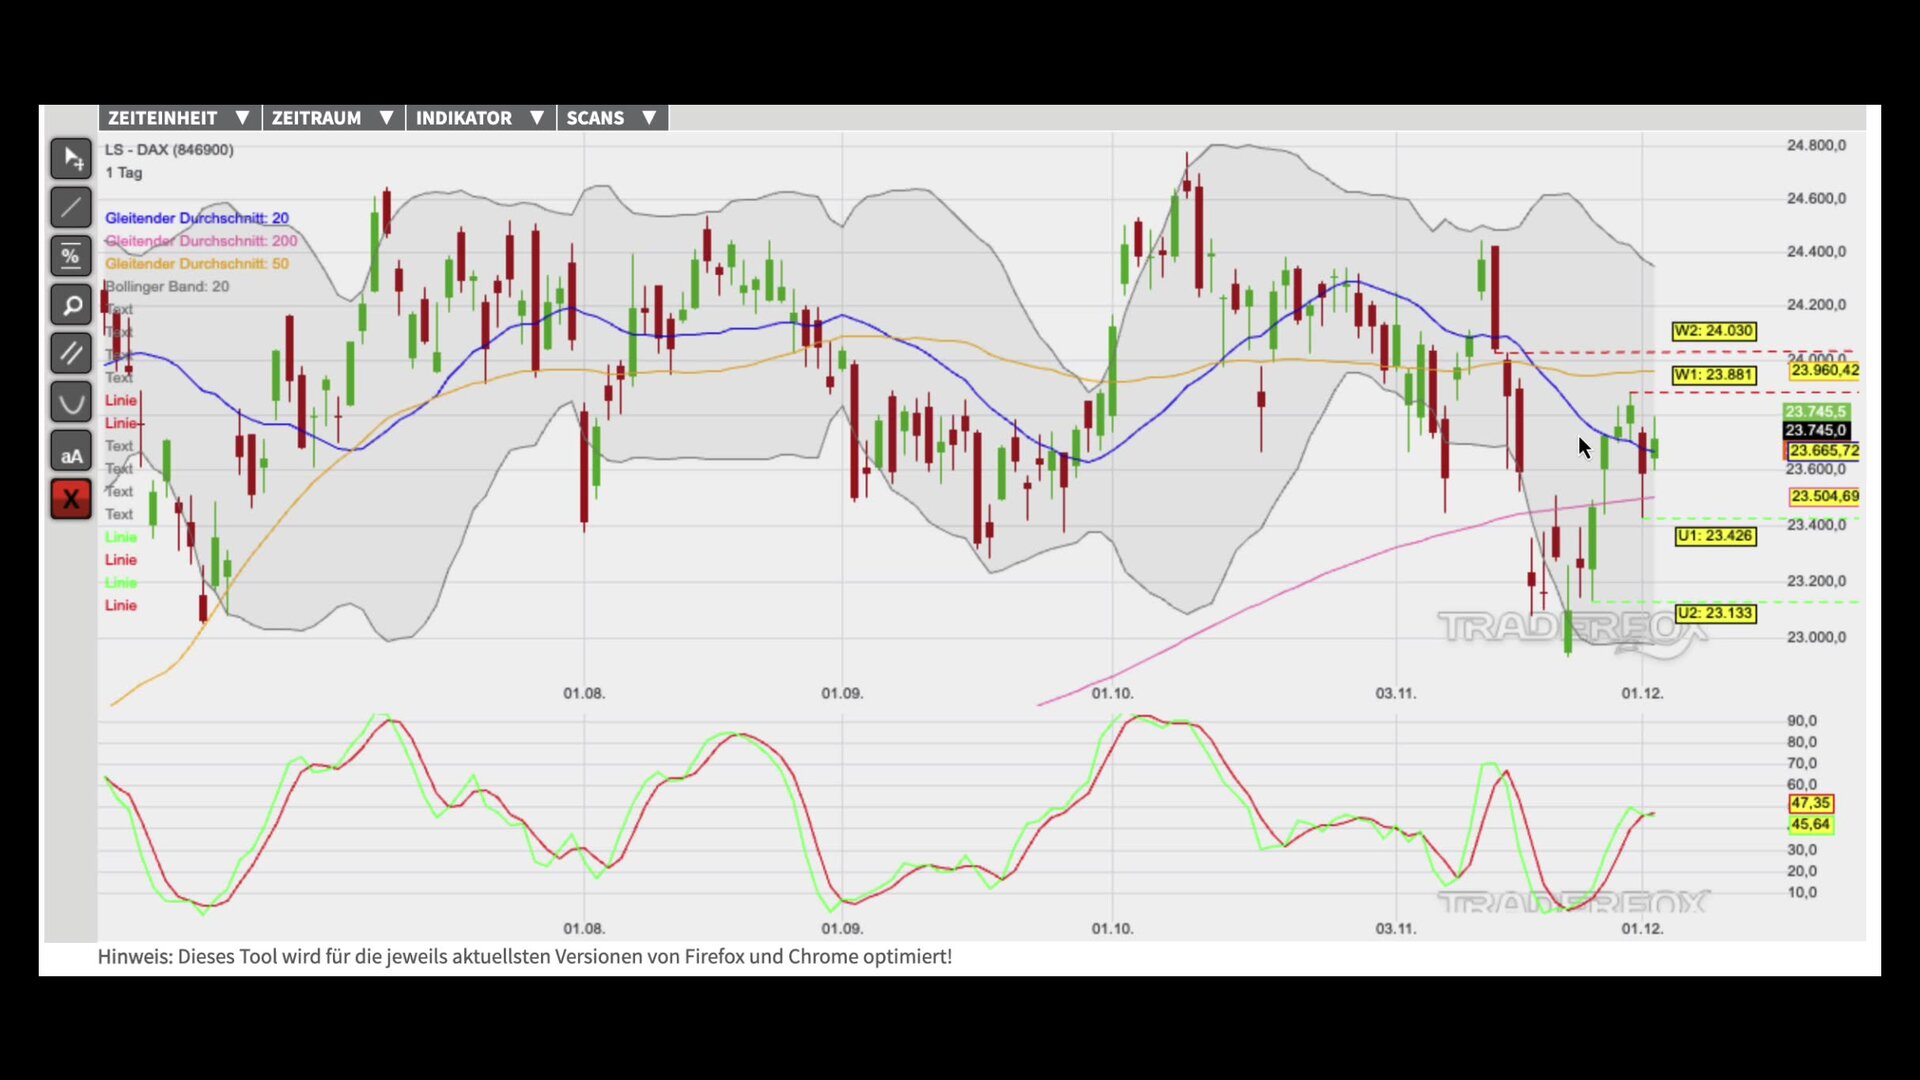Select Gleitender Durchschnitt: 50 legend label
The image size is (1920, 1080).
coord(196,264)
